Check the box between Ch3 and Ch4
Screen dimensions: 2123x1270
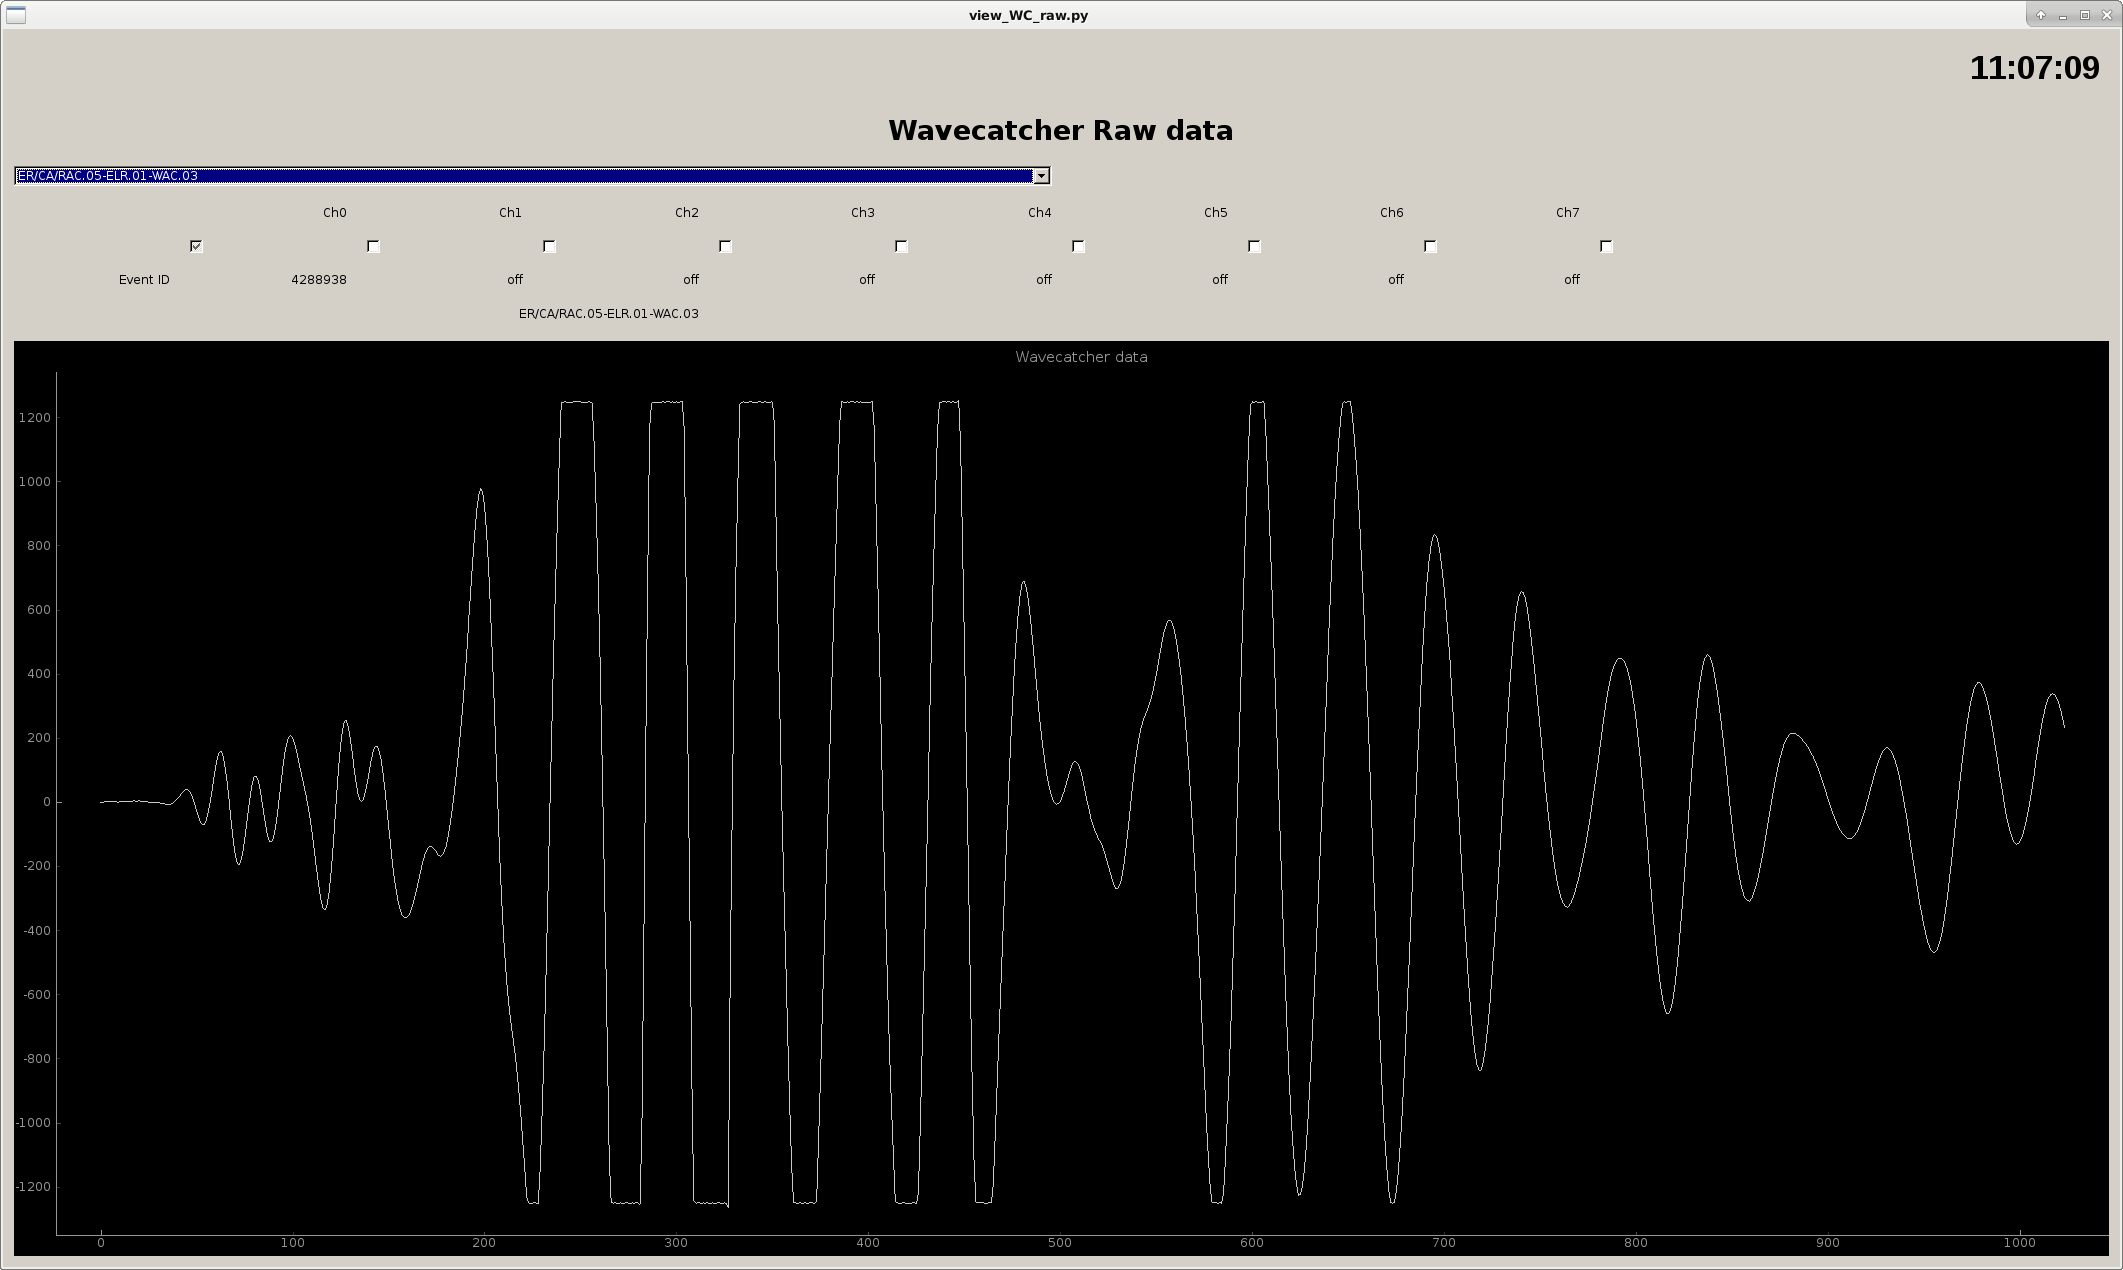(x=901, y=246)
